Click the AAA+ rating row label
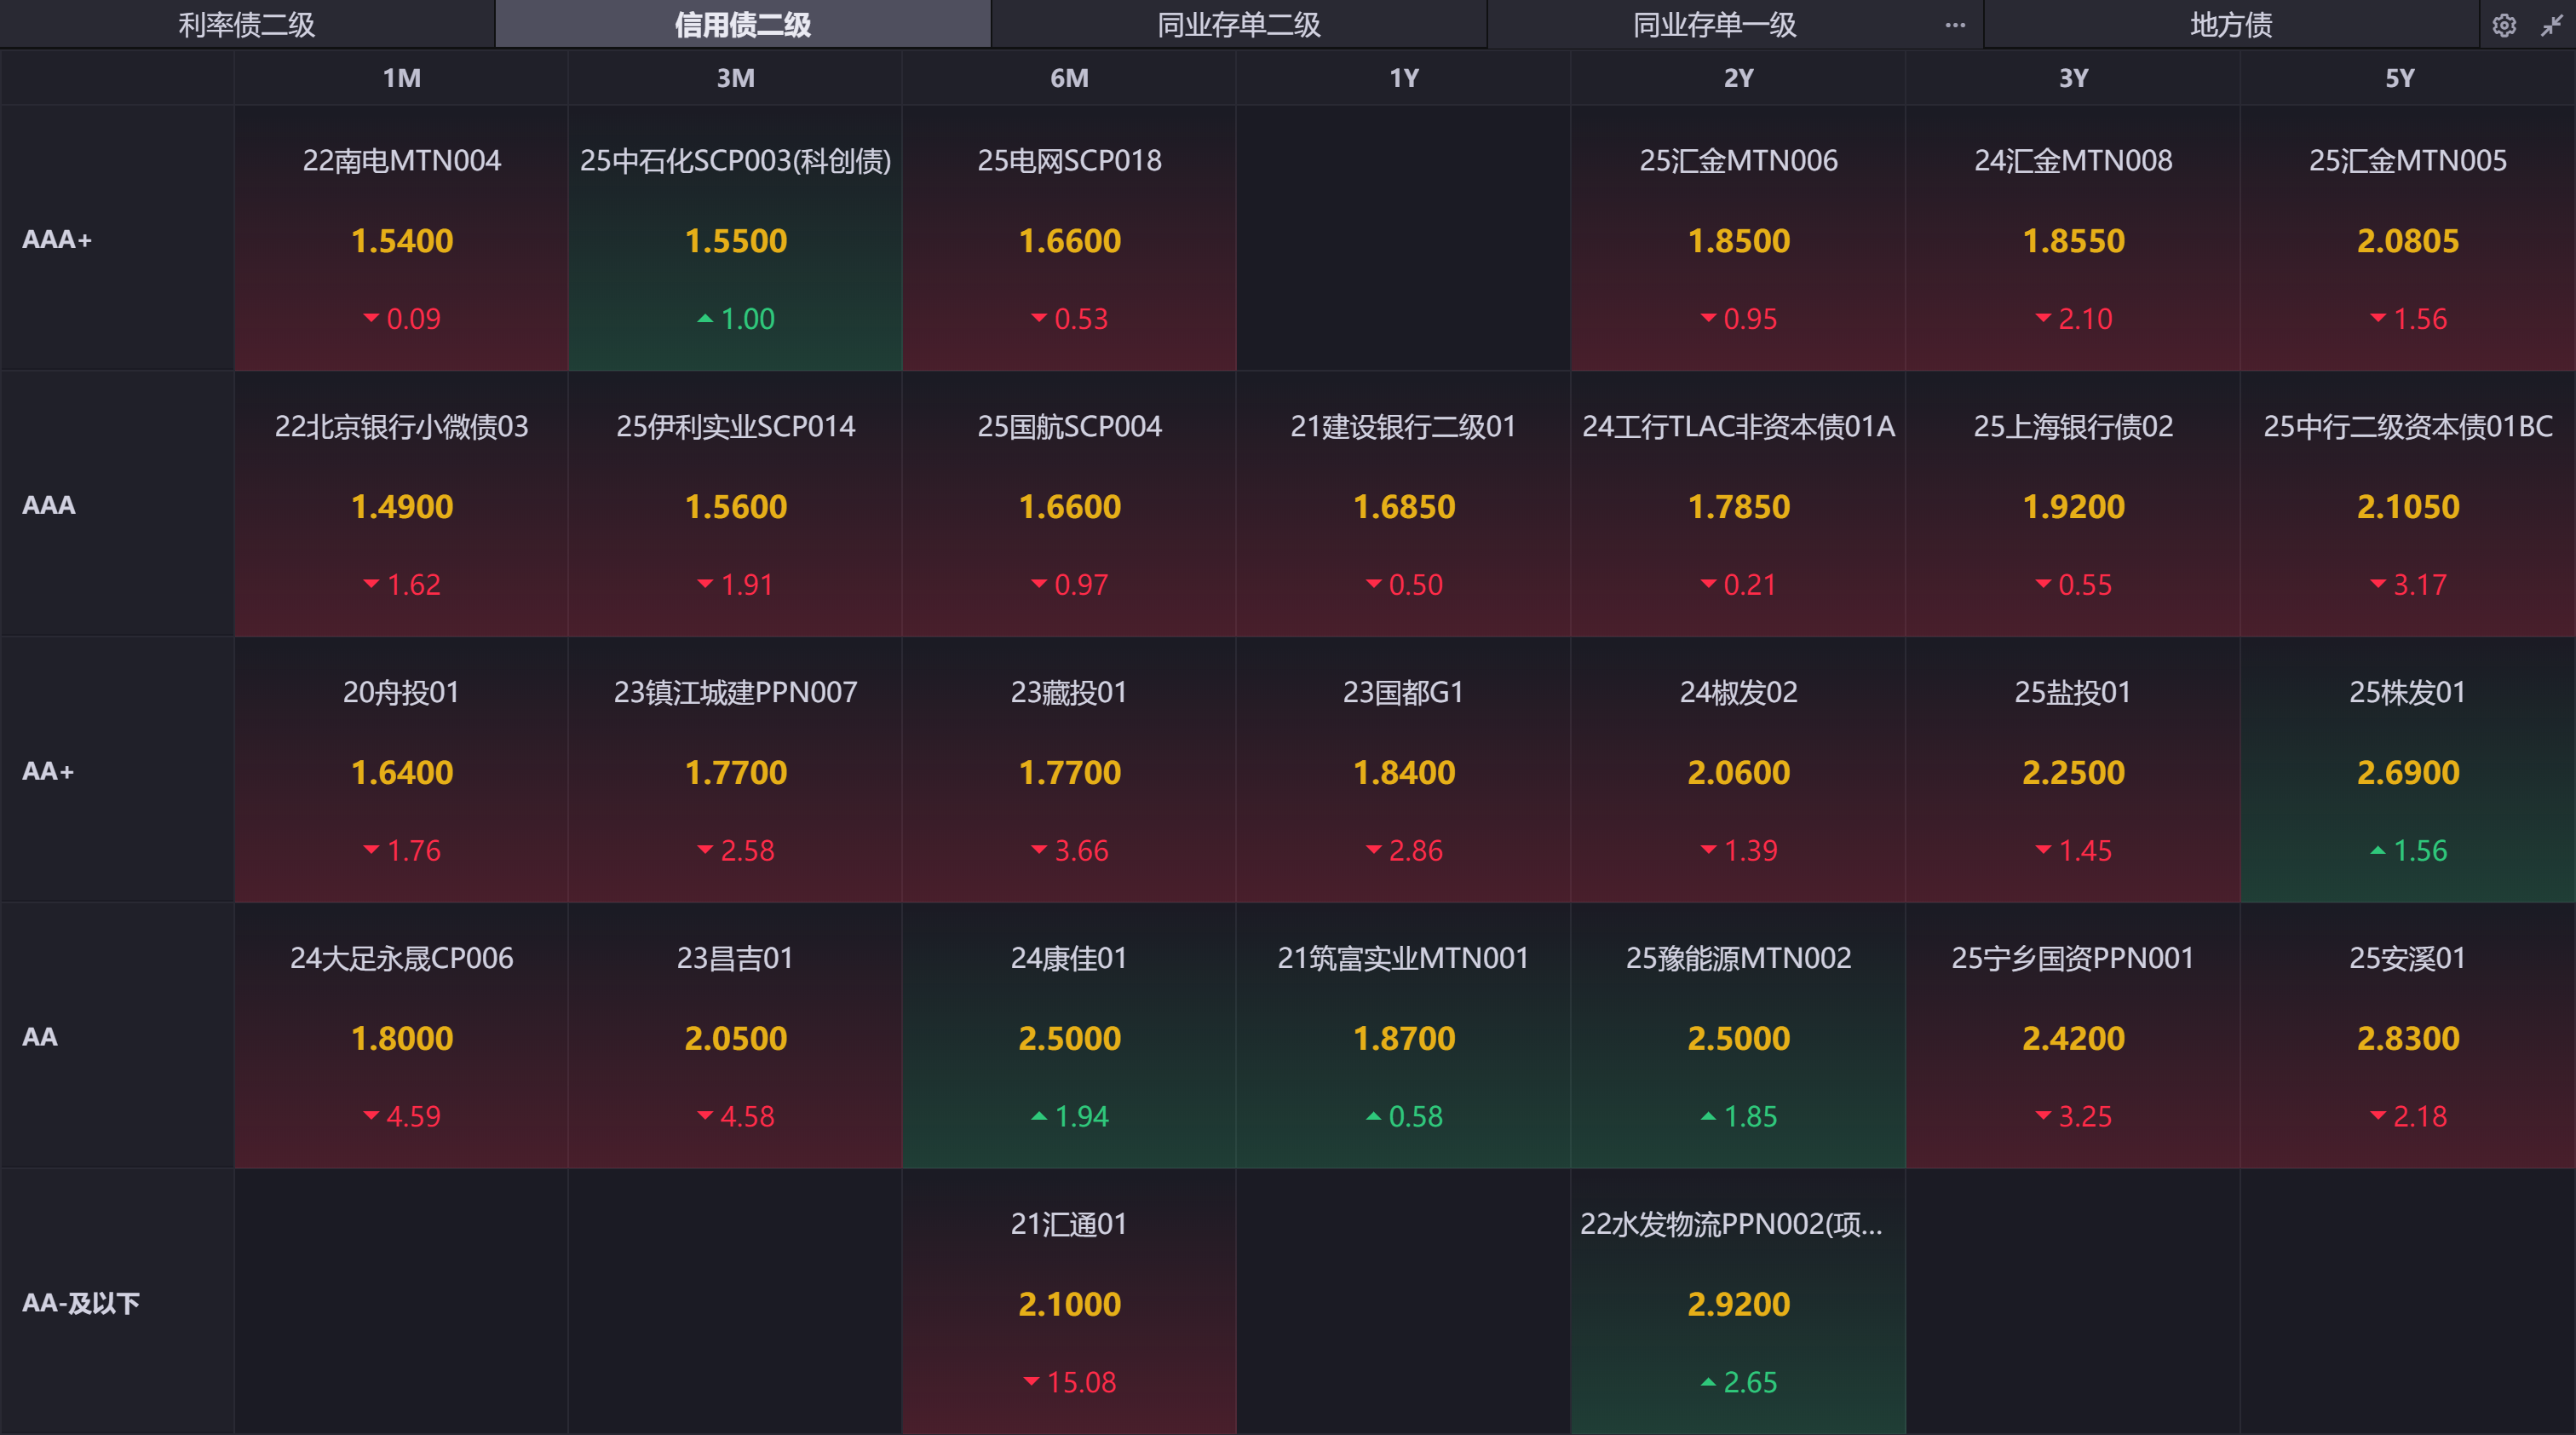 coord(57,239)
